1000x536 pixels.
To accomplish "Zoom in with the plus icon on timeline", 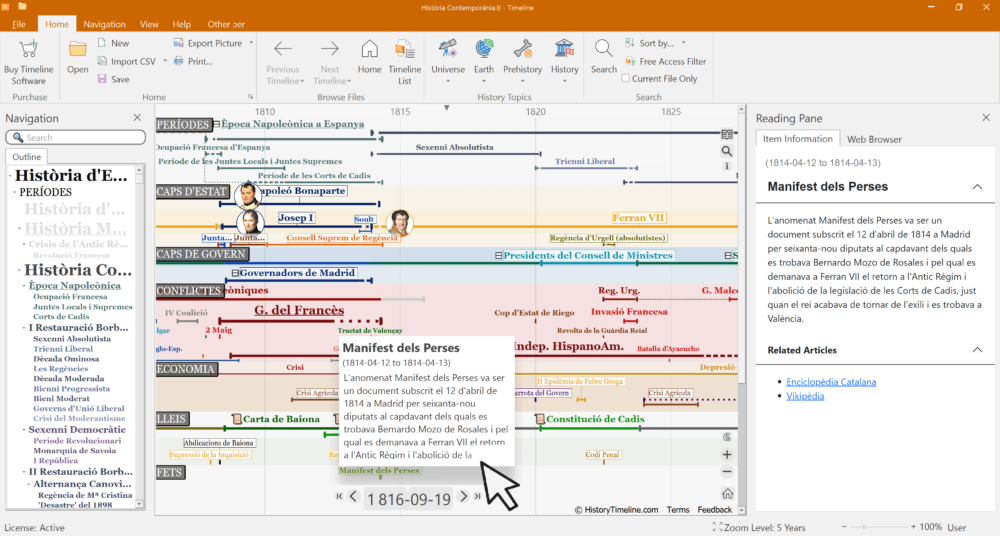I will [727, 454].
